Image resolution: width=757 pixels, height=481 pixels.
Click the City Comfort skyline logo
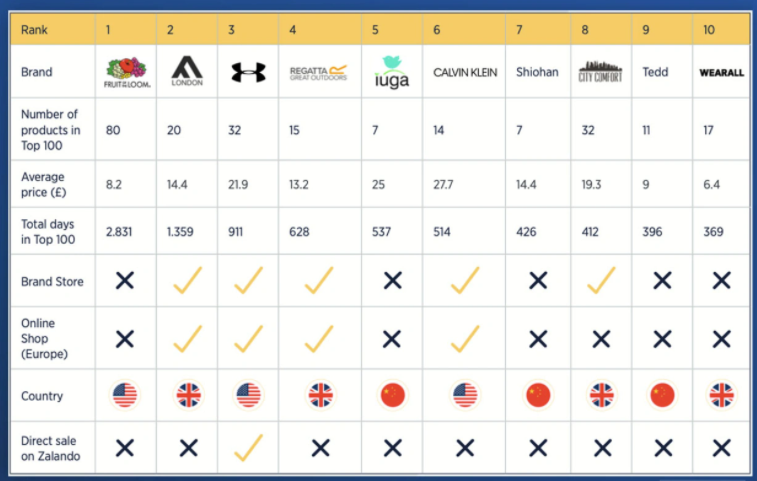pyautogui.click(x=600, y=72)
